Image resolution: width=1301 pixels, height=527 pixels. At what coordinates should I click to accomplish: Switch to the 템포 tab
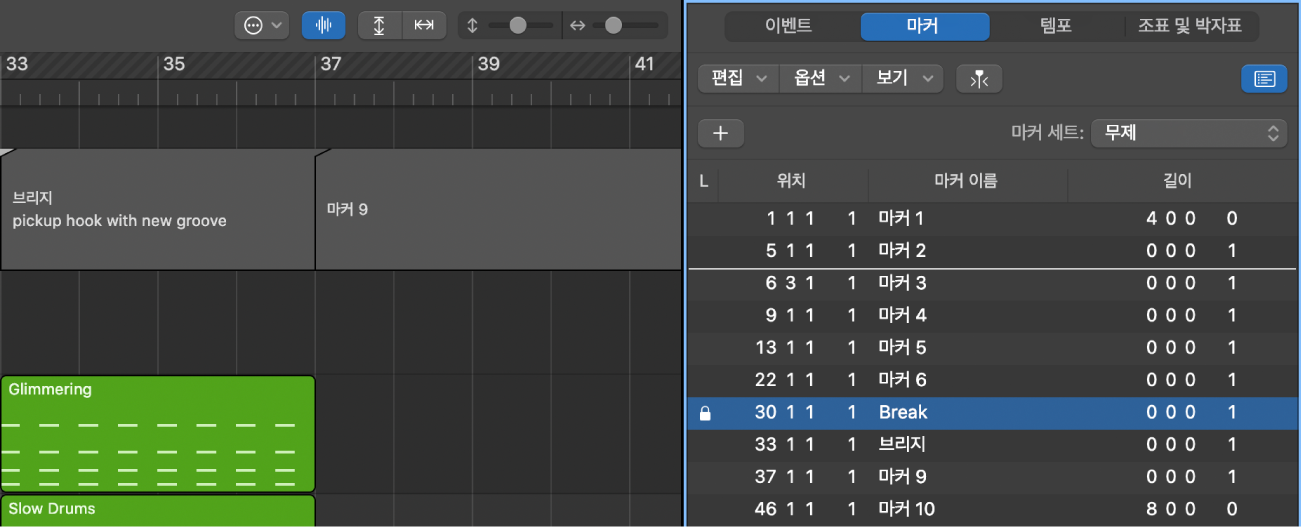click(1057, 26)
